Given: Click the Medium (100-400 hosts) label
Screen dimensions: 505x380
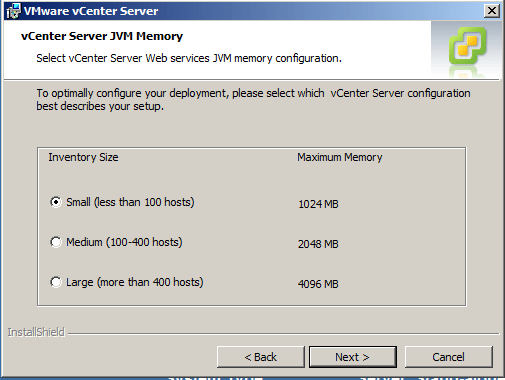Looking at the screenshot, I should [x=124, y=242].
